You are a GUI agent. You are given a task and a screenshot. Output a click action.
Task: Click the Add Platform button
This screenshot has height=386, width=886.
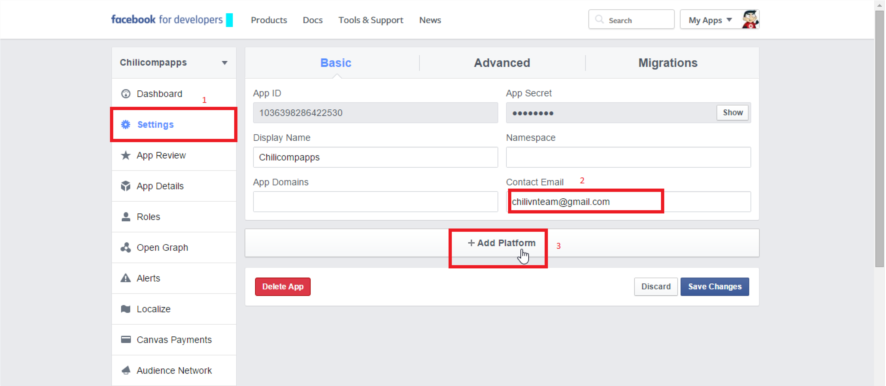tap(502, 243)
